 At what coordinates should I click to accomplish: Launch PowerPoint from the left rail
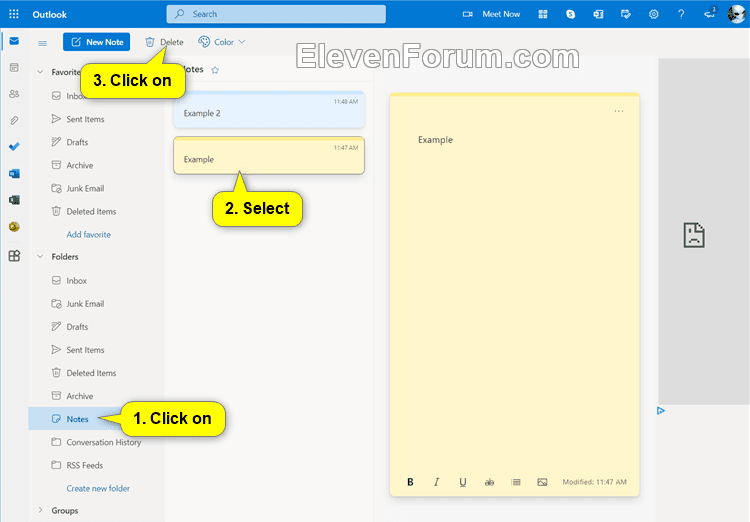point(14,227)
